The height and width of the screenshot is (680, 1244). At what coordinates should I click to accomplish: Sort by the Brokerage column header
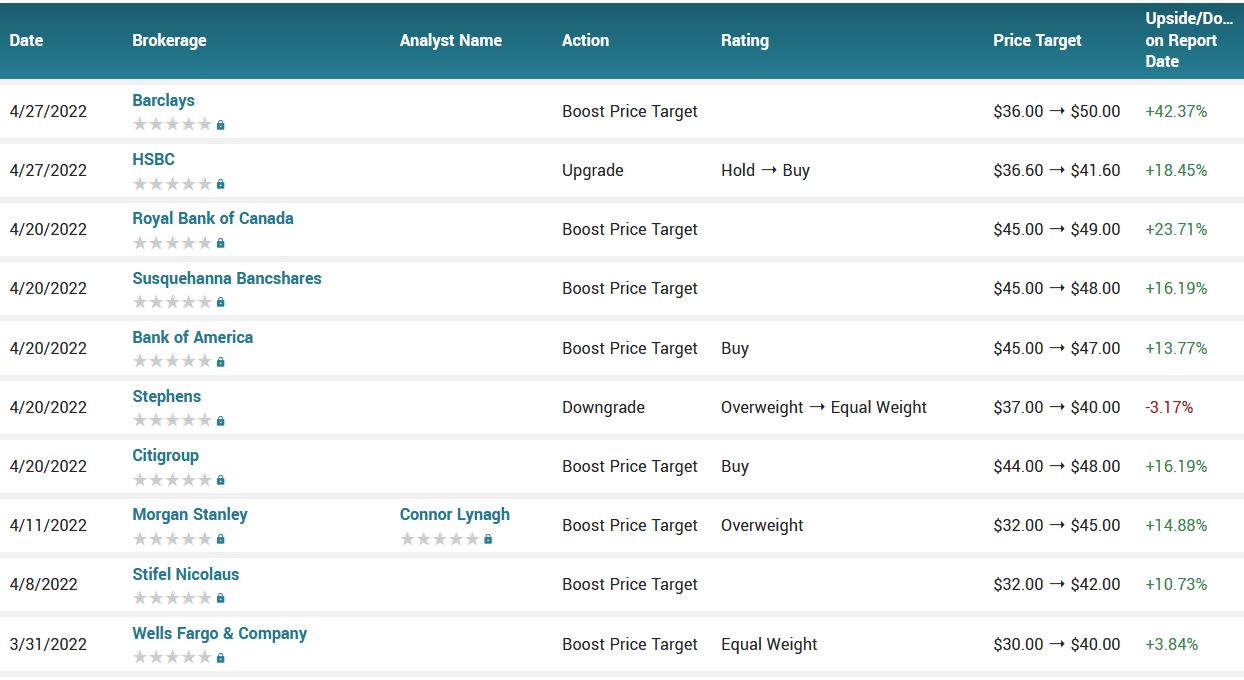coord(169,40)
